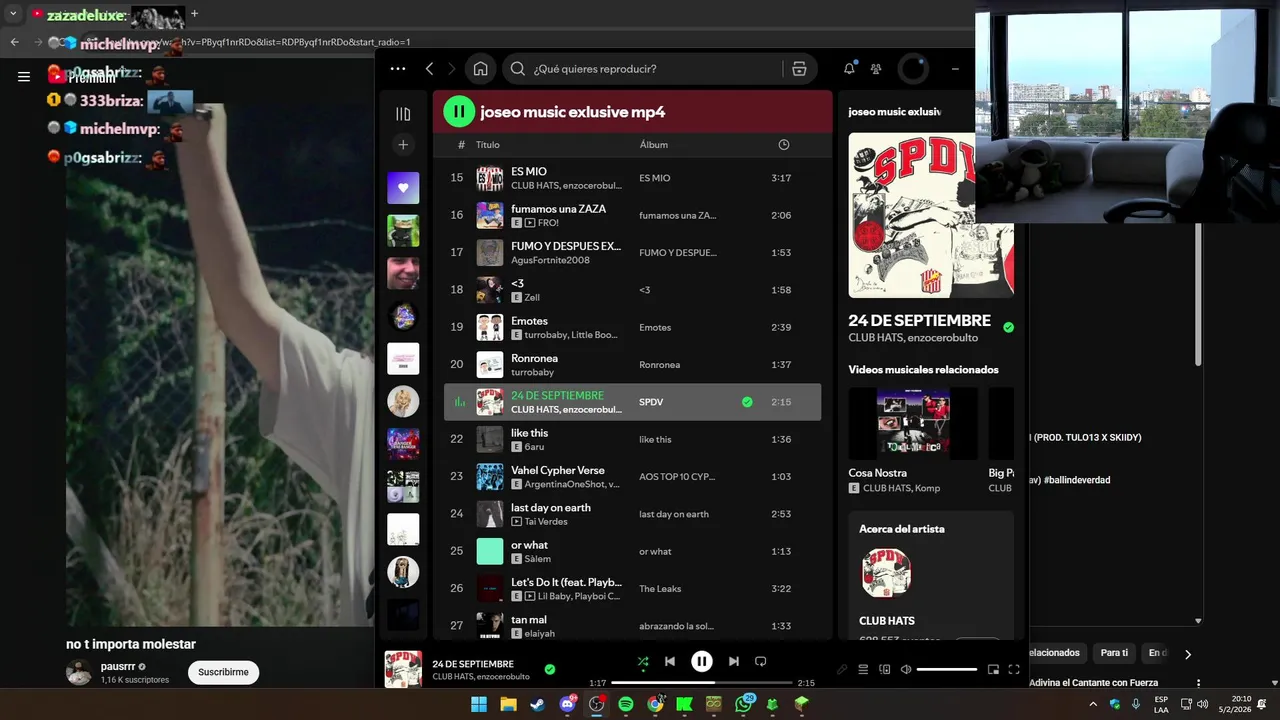Skip to next track
The width and height of the screenshot is (1280, 720).
point(733,661)
